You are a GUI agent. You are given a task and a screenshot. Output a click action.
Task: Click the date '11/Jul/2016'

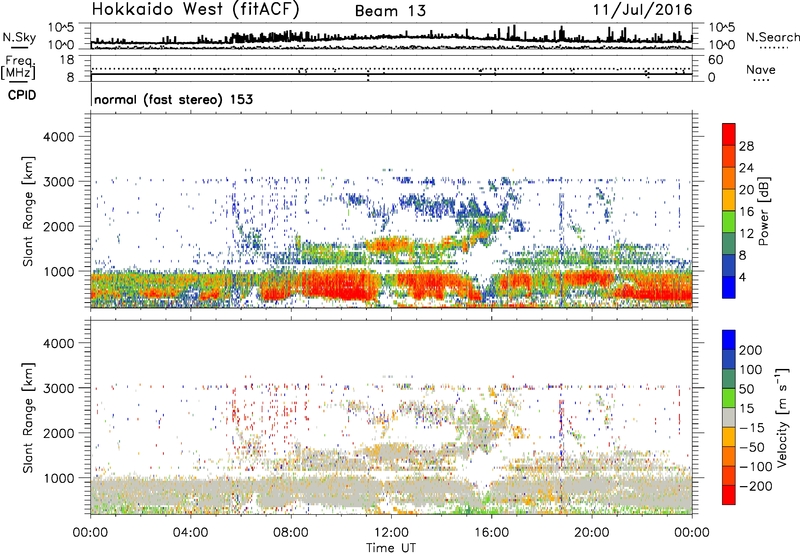[x=643, y=10]
